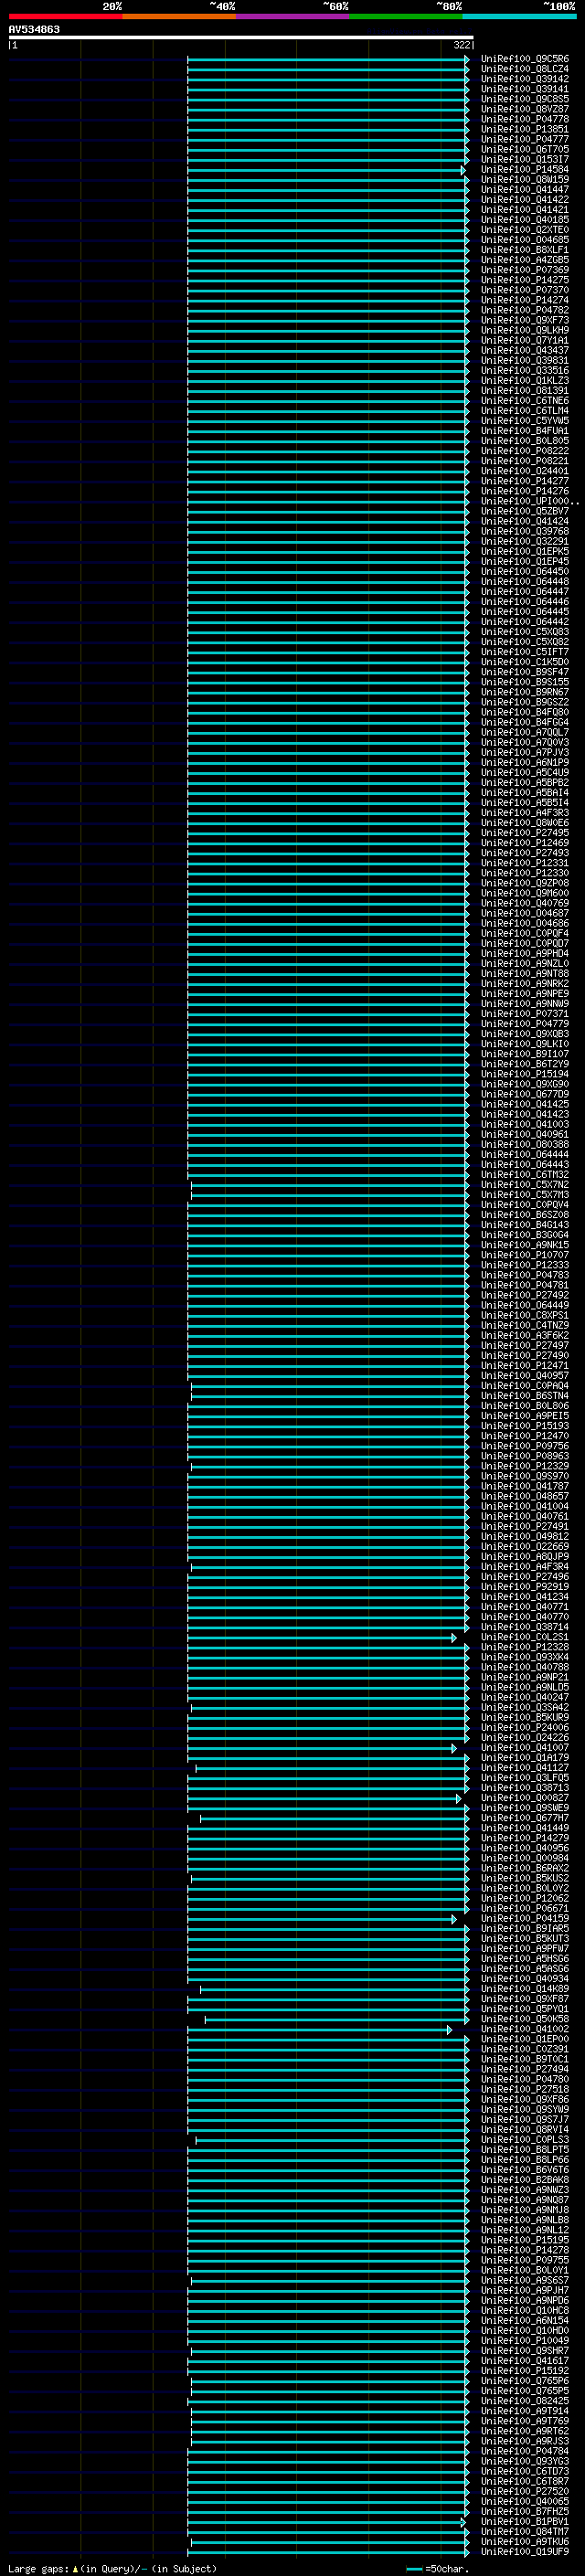Select the UniRef100_Q33516 label
Image resolution: width=585 pixels, height=2576 pixels.
click(525, 371)
